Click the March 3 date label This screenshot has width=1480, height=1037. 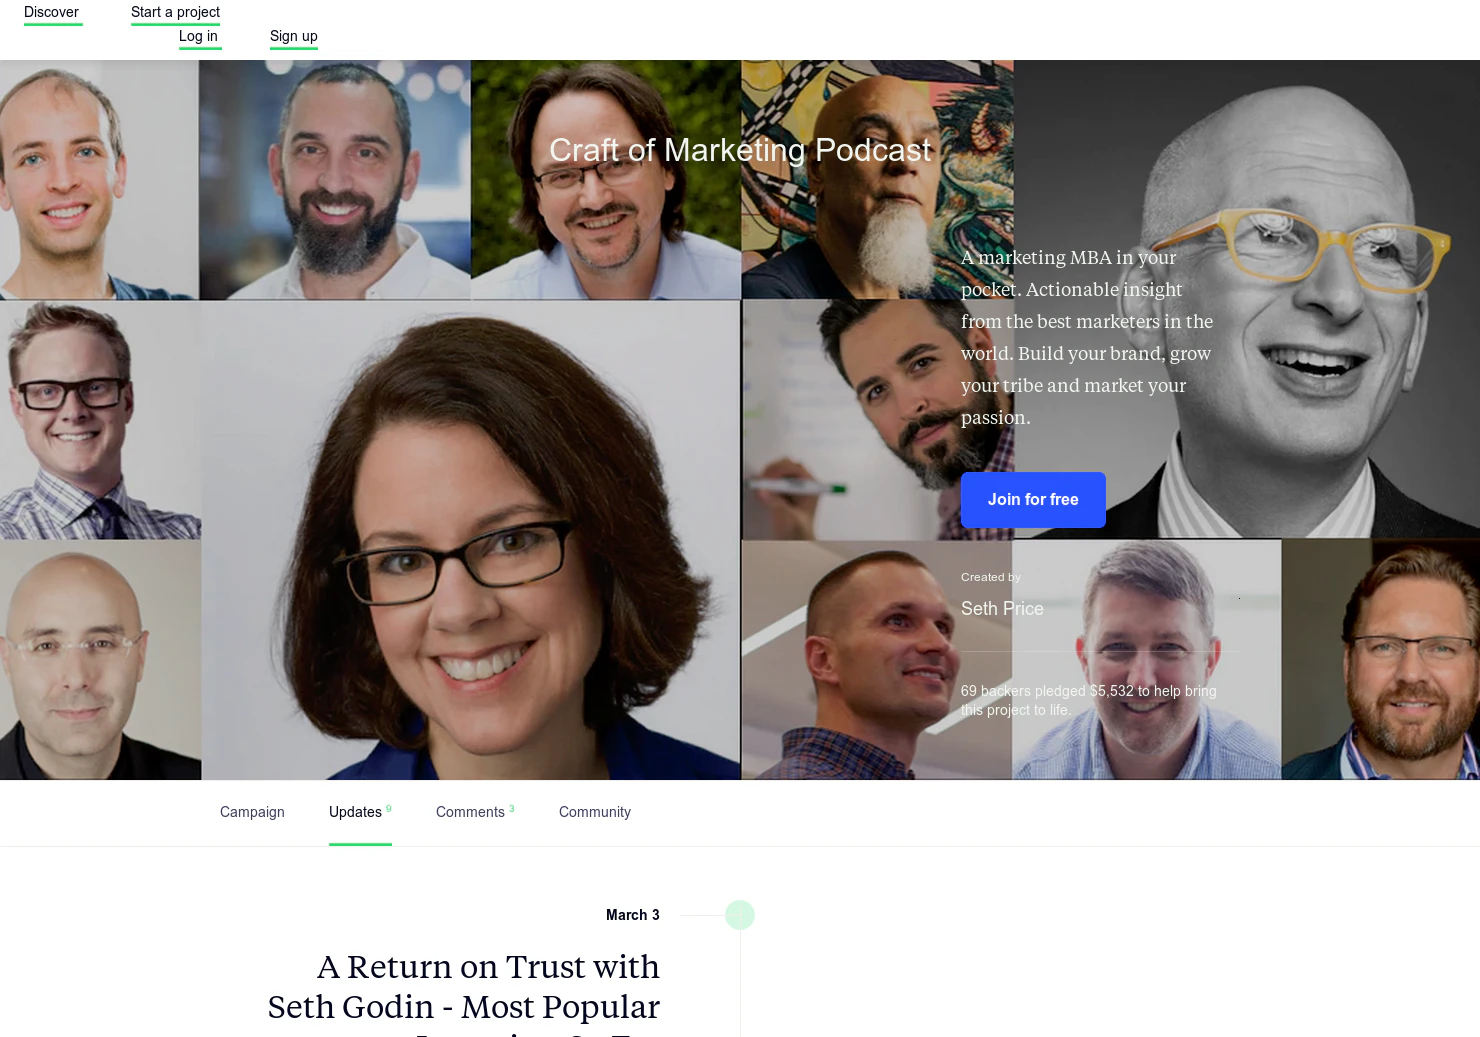633,915
